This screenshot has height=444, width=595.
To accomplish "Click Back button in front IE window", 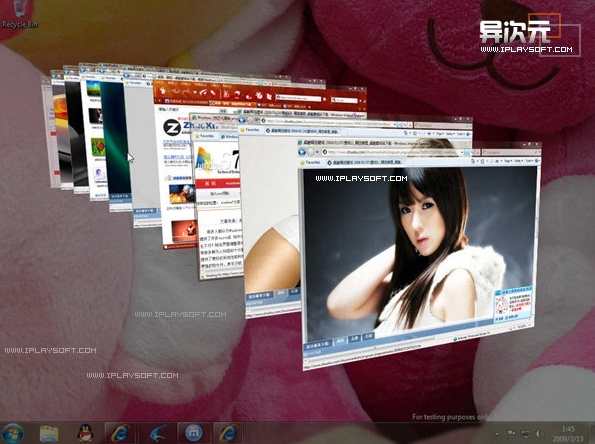I will pyautogui.click(x=302, y=152).
